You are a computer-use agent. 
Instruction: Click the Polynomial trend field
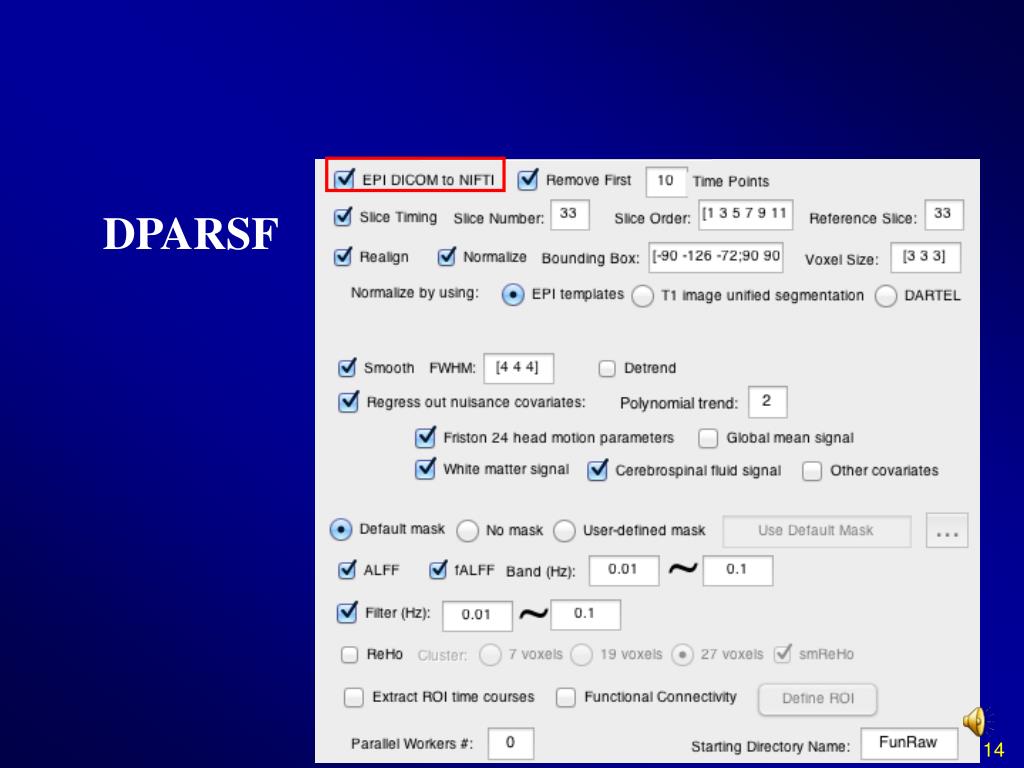(x=767, y=402)
